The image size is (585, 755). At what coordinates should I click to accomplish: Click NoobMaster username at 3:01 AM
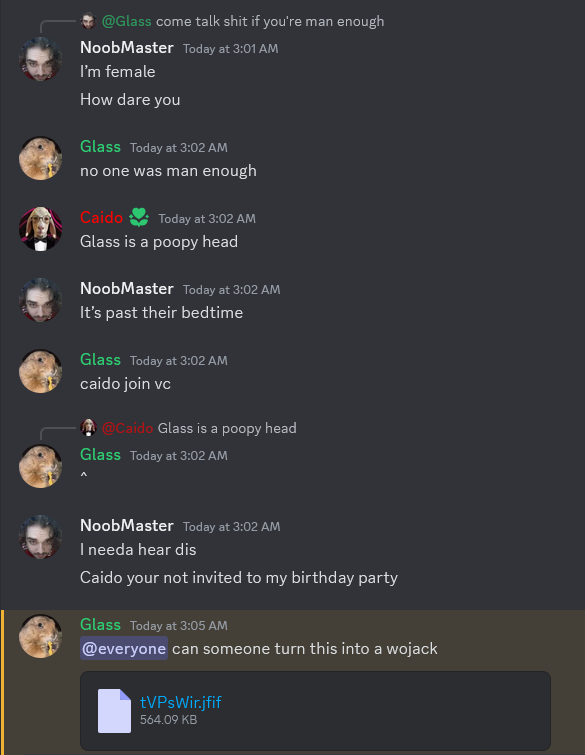[127, 48]
